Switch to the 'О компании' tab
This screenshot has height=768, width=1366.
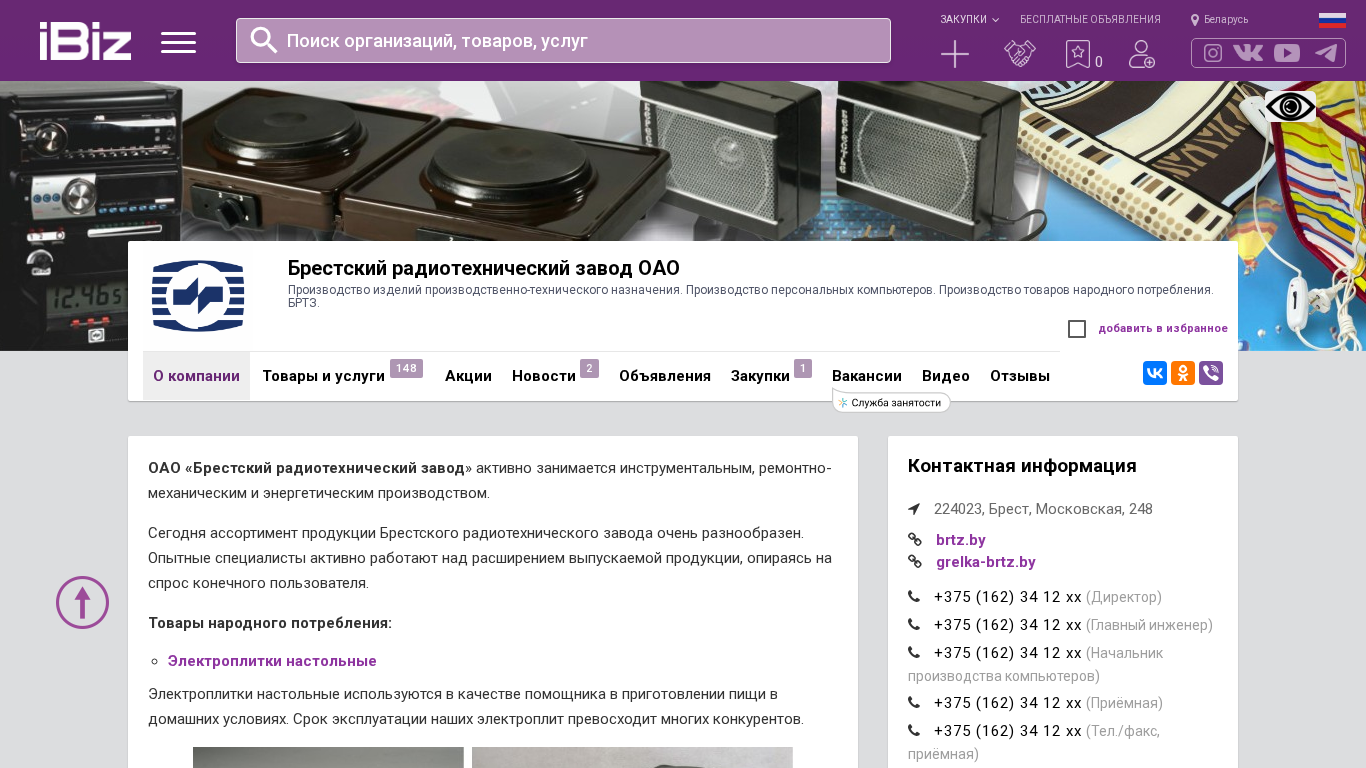[x=196, y=376]
